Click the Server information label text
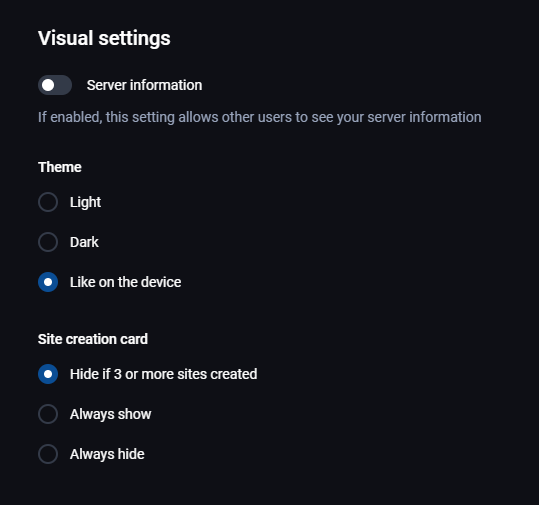Viewport: 539px width, 505px height. tap(144, 85)
